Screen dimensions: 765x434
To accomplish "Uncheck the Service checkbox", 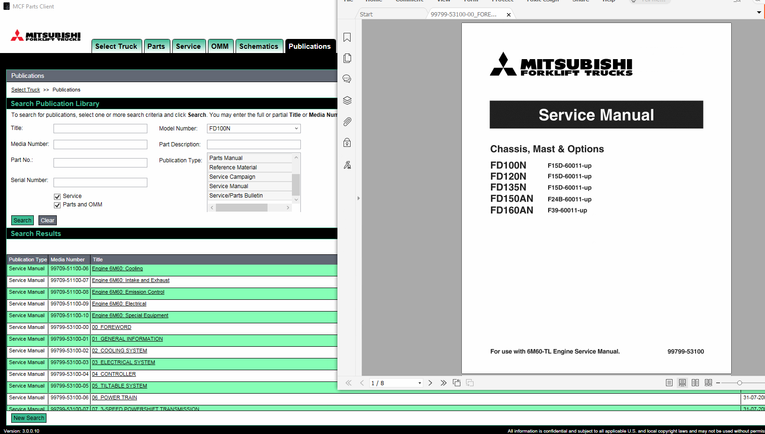I will tap(58, 196).
